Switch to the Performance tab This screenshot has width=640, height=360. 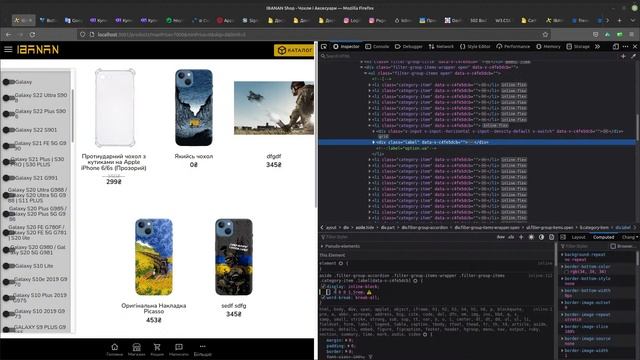point(513,47)
